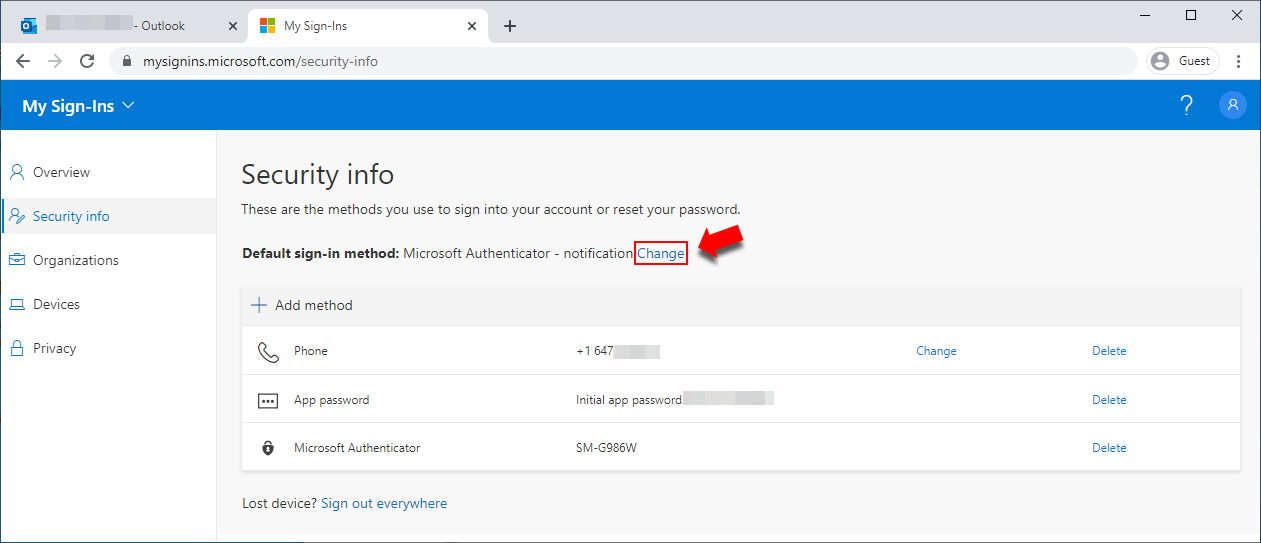Viewport: 1261px width, 543px height.
Task: Change the default sign-in method
Action: 661,253
